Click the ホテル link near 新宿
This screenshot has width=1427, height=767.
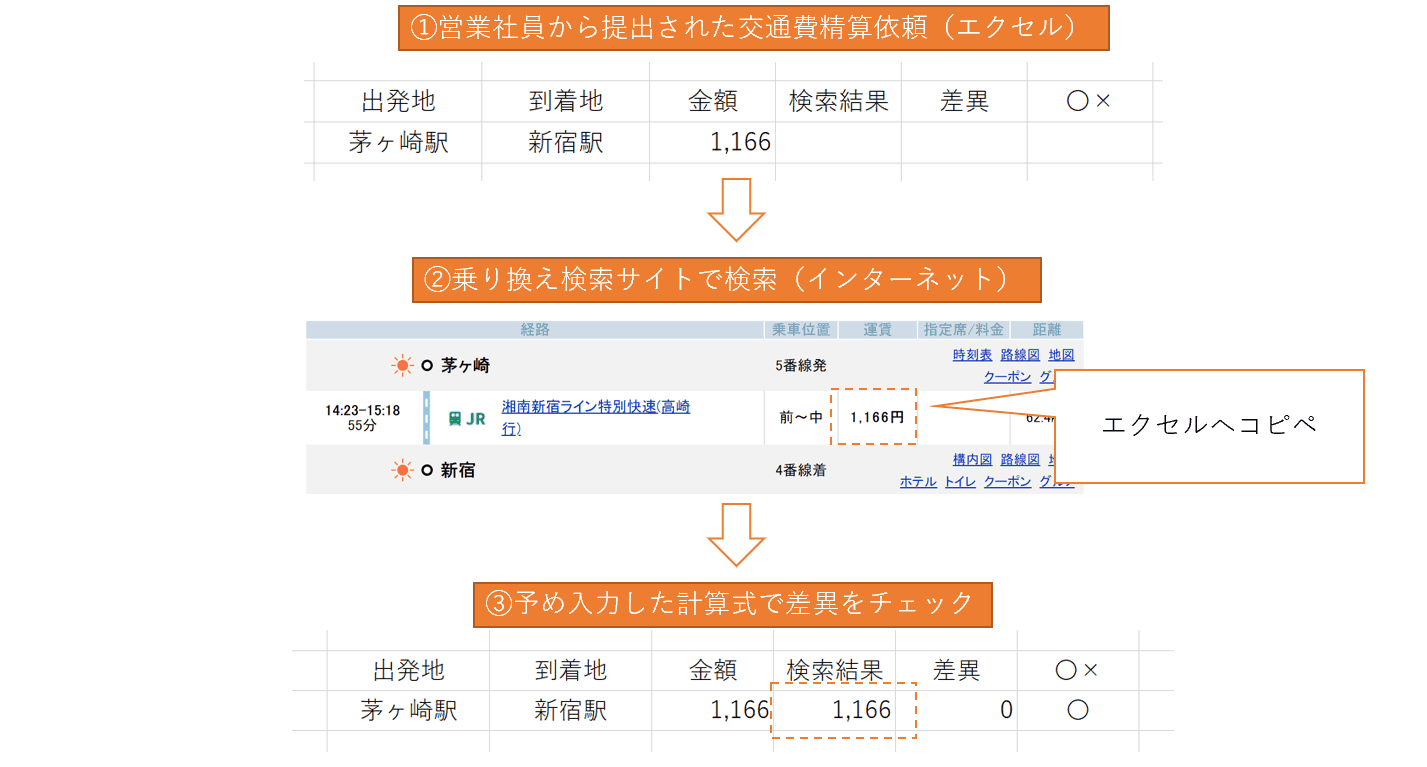[918, 481]
